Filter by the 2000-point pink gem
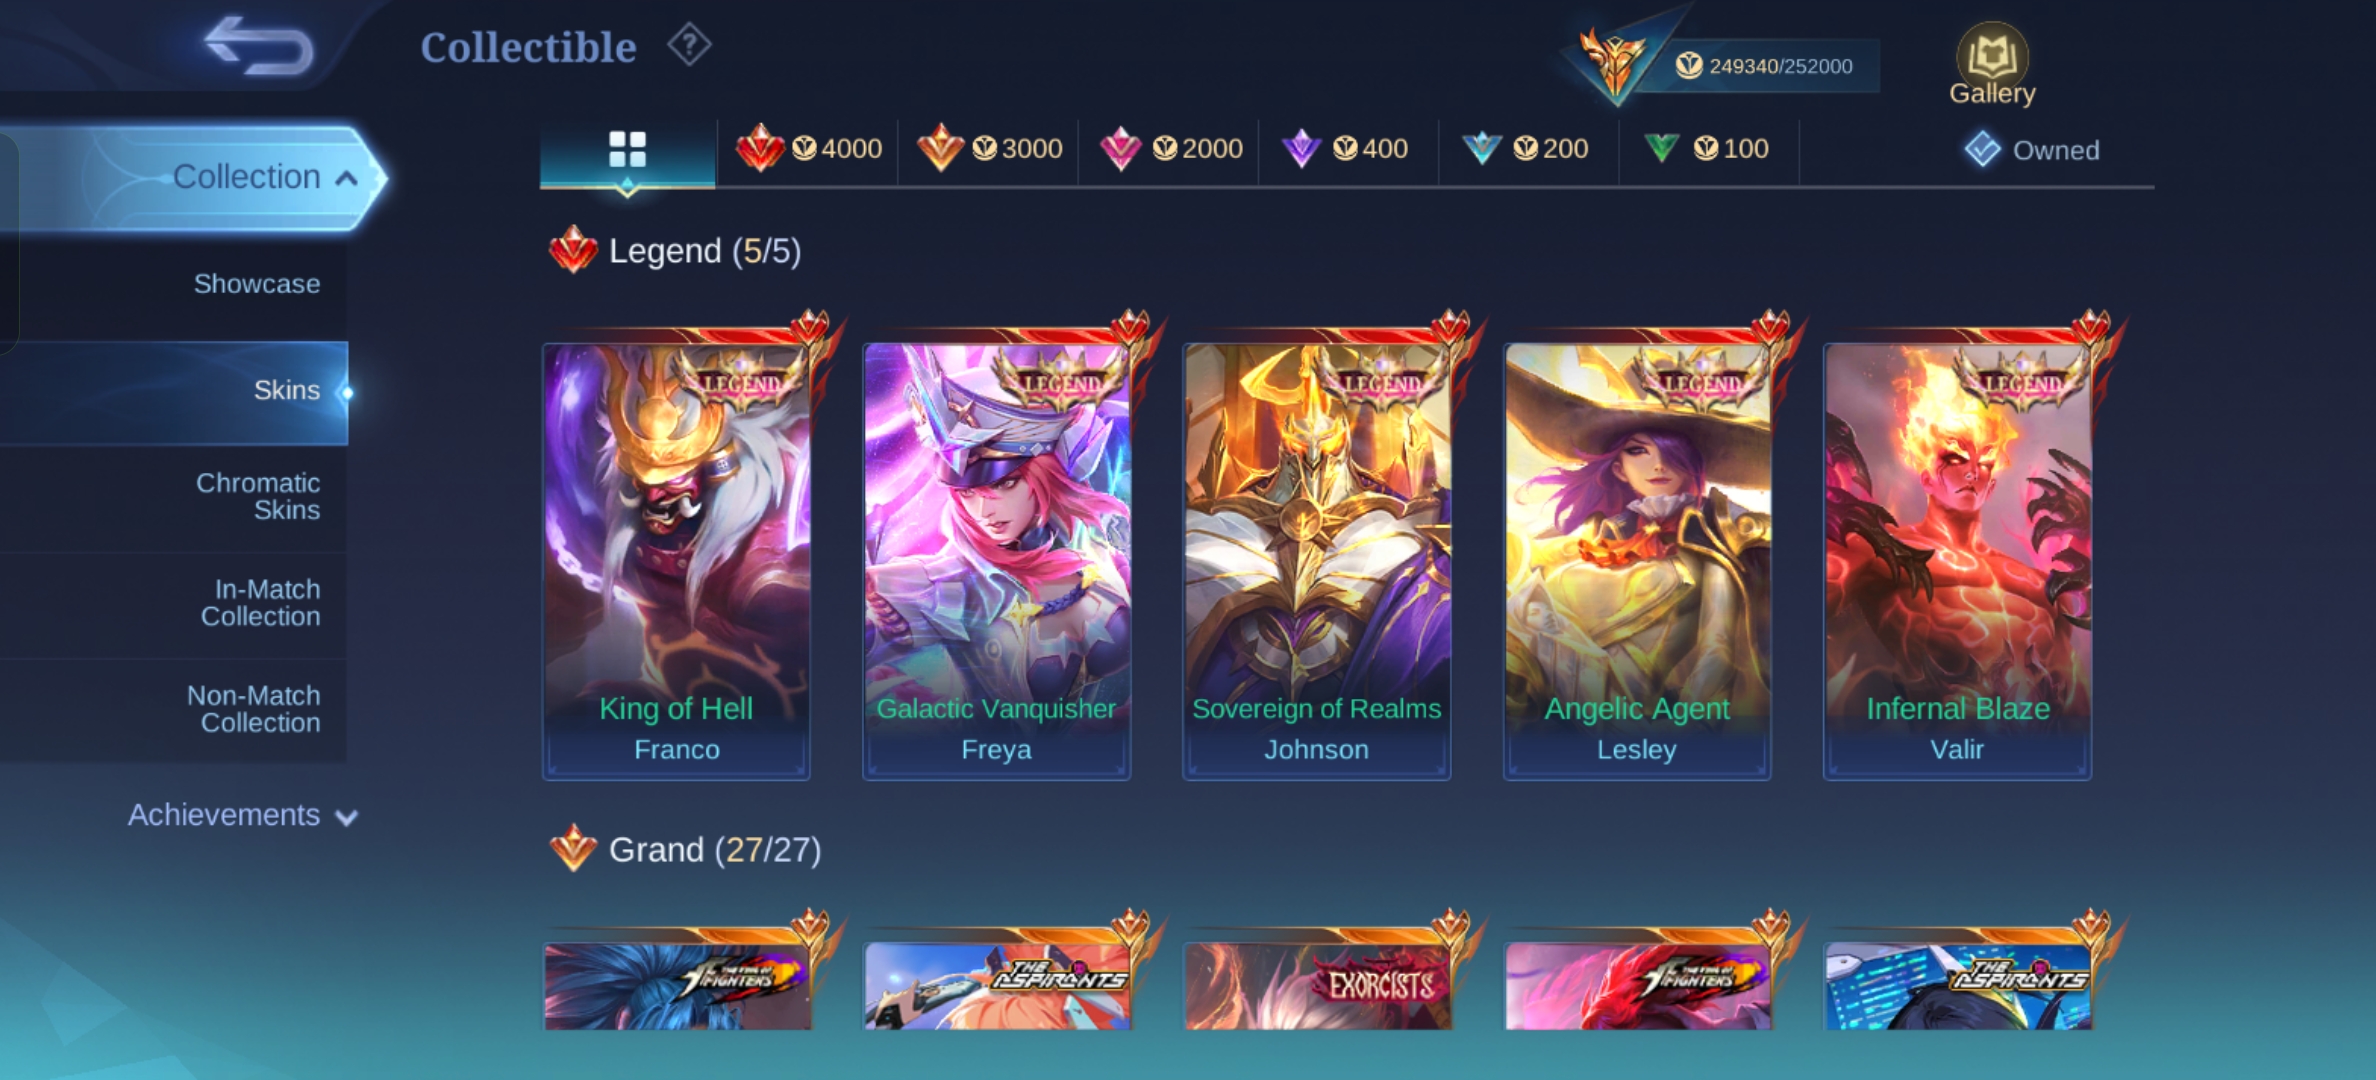This screenshot has width=2376, height=1080. pos(1170,149)
